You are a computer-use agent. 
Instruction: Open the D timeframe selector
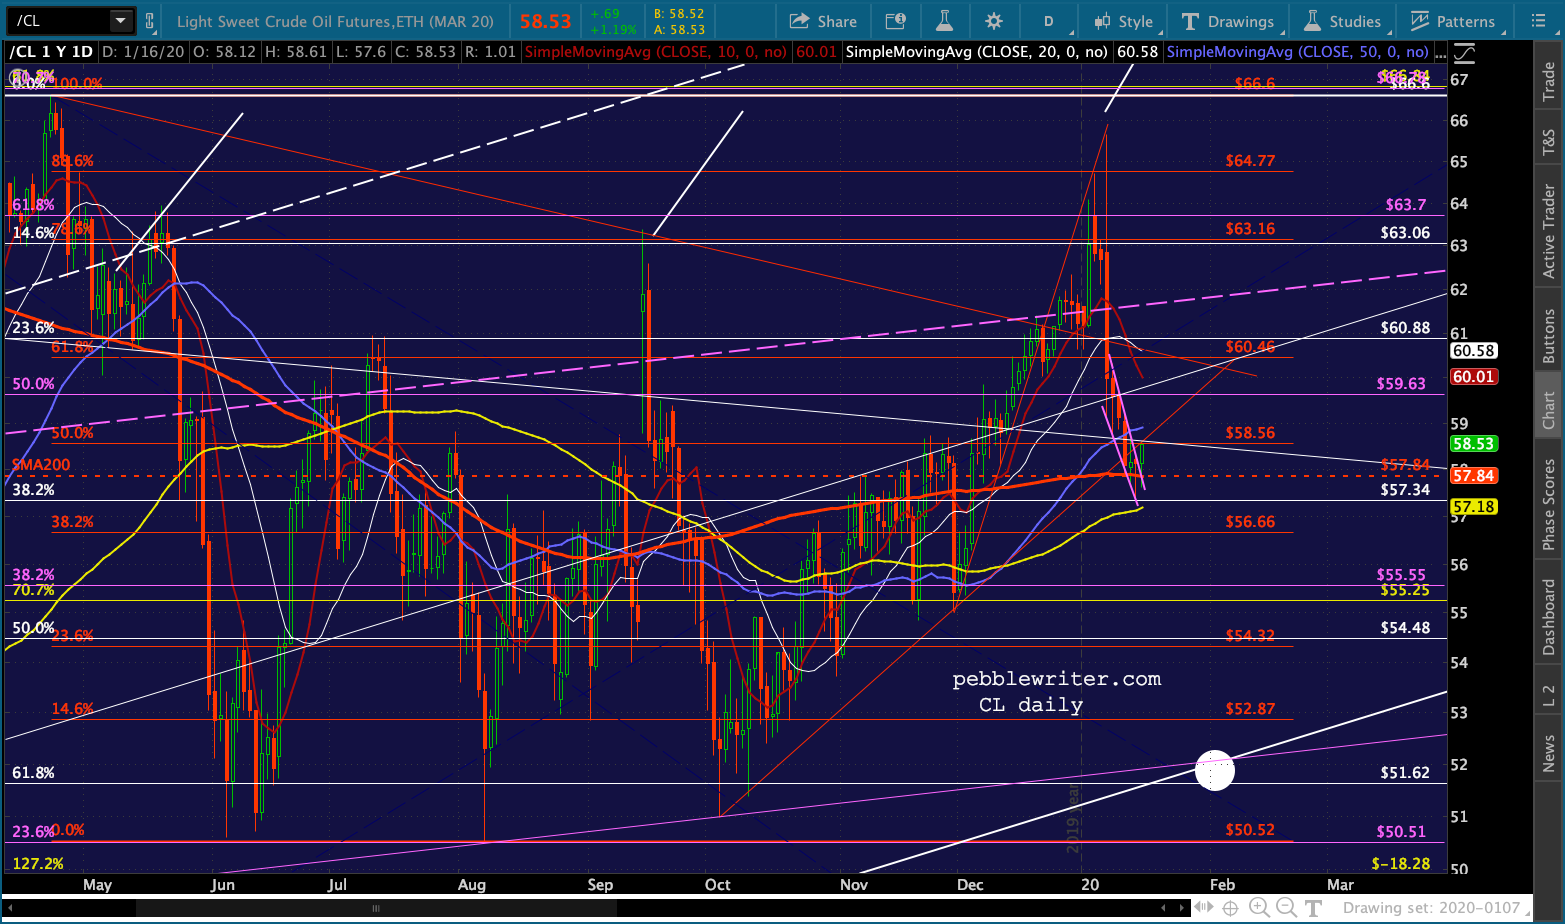(x=1049, y=21)
